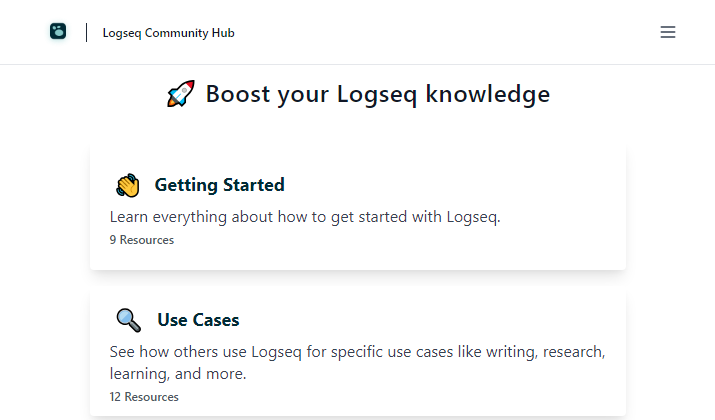Image resolution: width=715 pixels, height=420 pixels.
Task: Select the Getting Started description text
Action: tap(305, 217)
